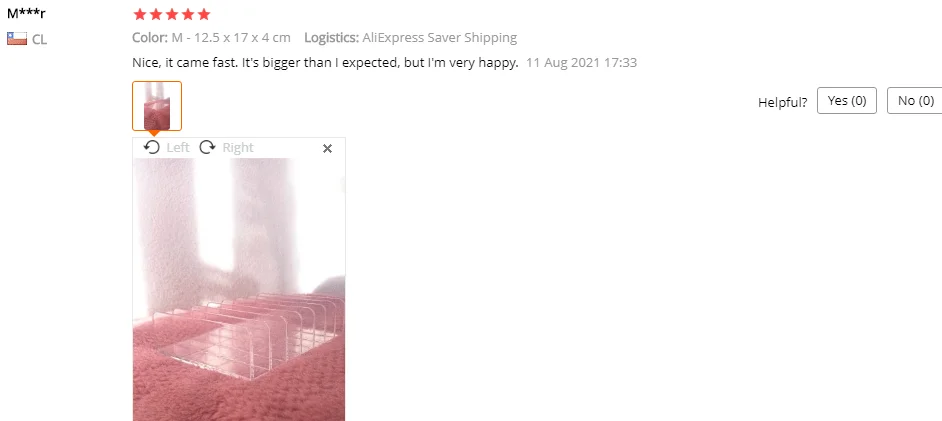Click the rotate right arrow icon
This screenshot has height=421, width=942.
(x=207, y=147)
